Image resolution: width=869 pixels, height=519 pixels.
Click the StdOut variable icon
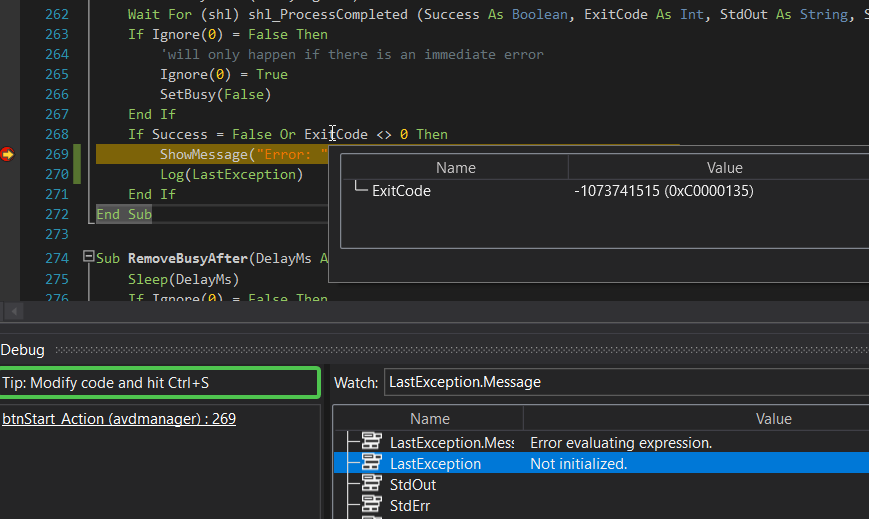click(372, 485)
